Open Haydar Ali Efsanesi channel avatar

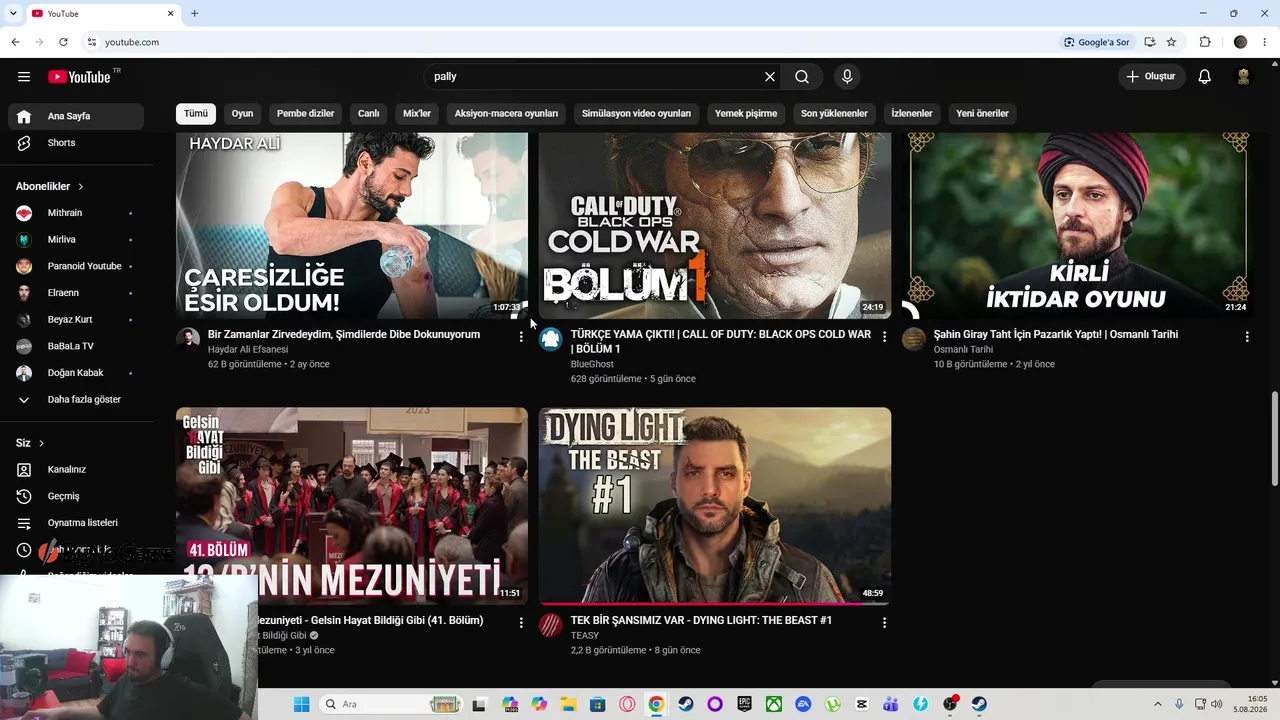click(188, 338)
